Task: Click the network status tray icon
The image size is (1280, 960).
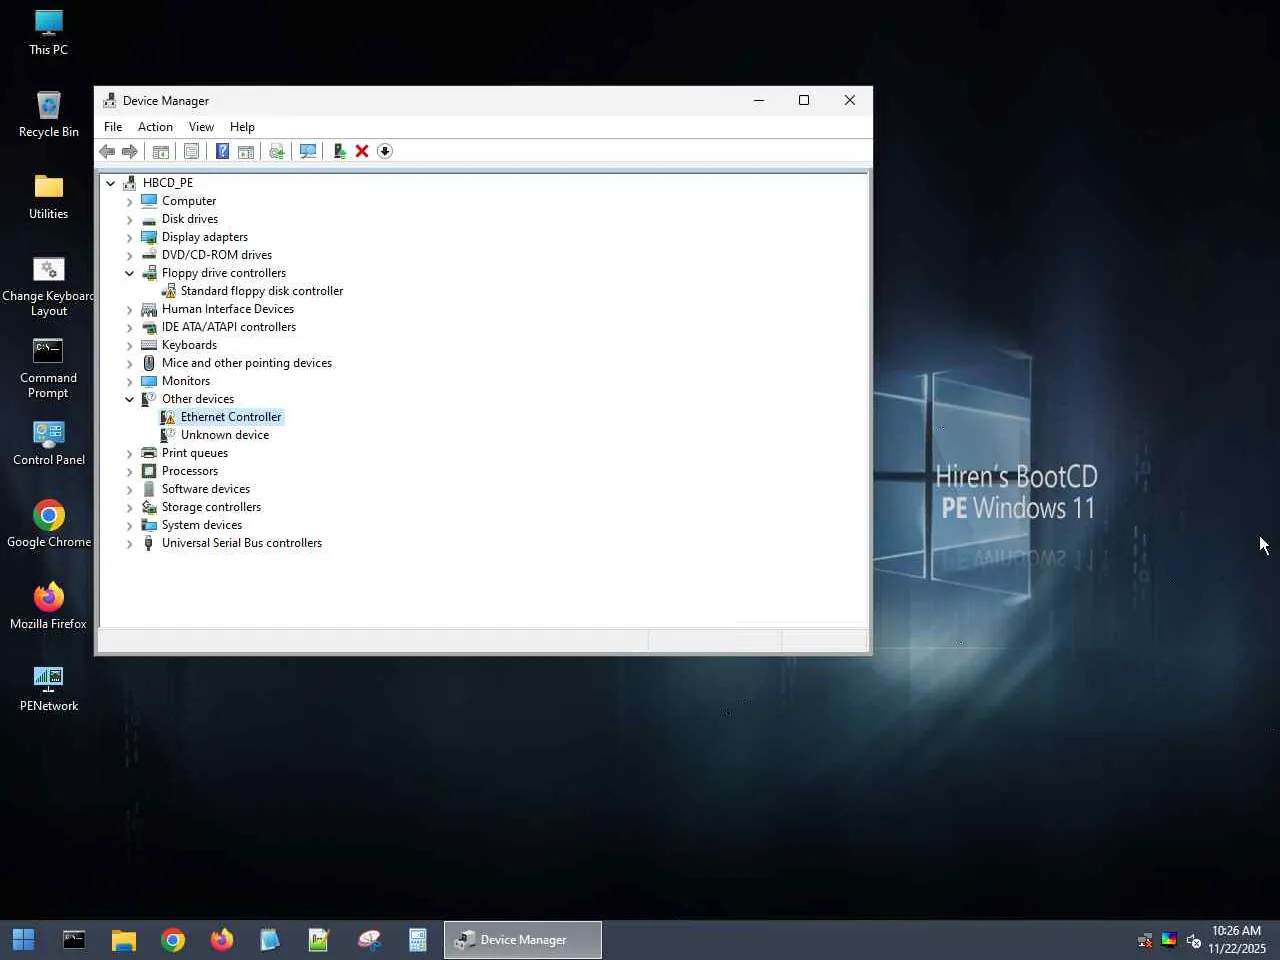Action: coord(1145,940)
